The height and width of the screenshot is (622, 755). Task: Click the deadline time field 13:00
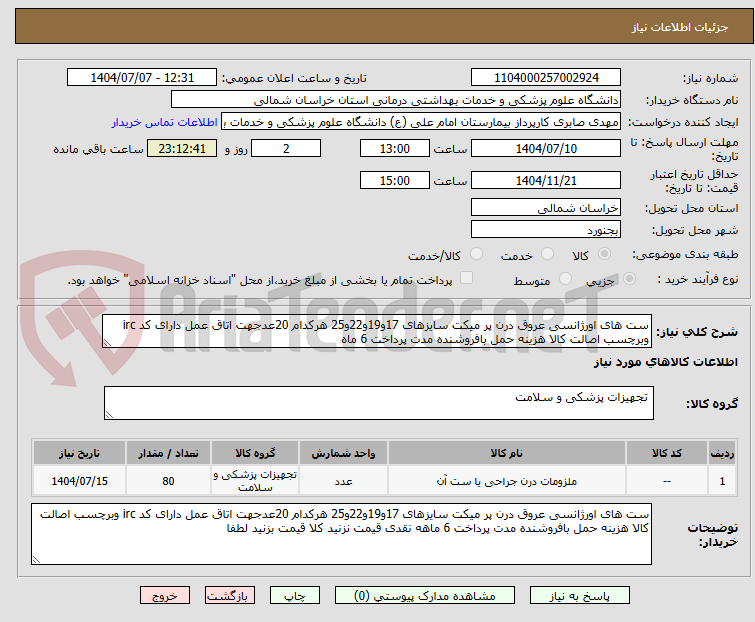(x=395, y=148)
